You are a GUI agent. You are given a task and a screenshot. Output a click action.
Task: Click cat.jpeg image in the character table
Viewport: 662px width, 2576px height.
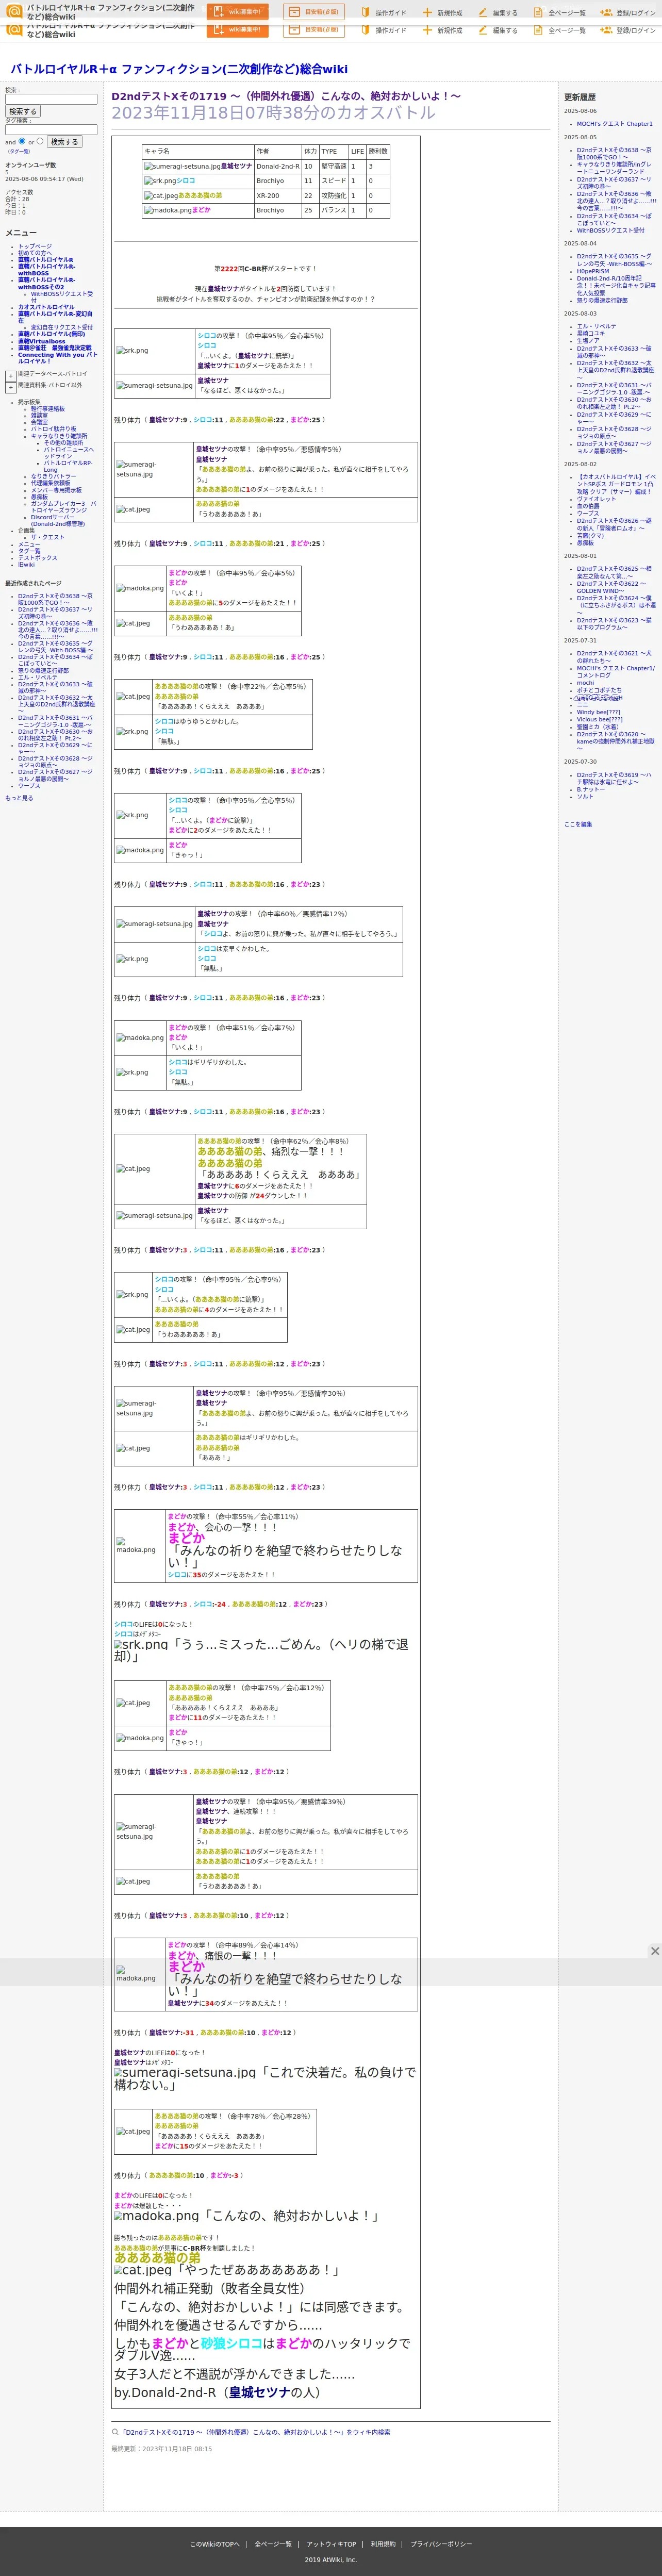click(x=161, y=196)
